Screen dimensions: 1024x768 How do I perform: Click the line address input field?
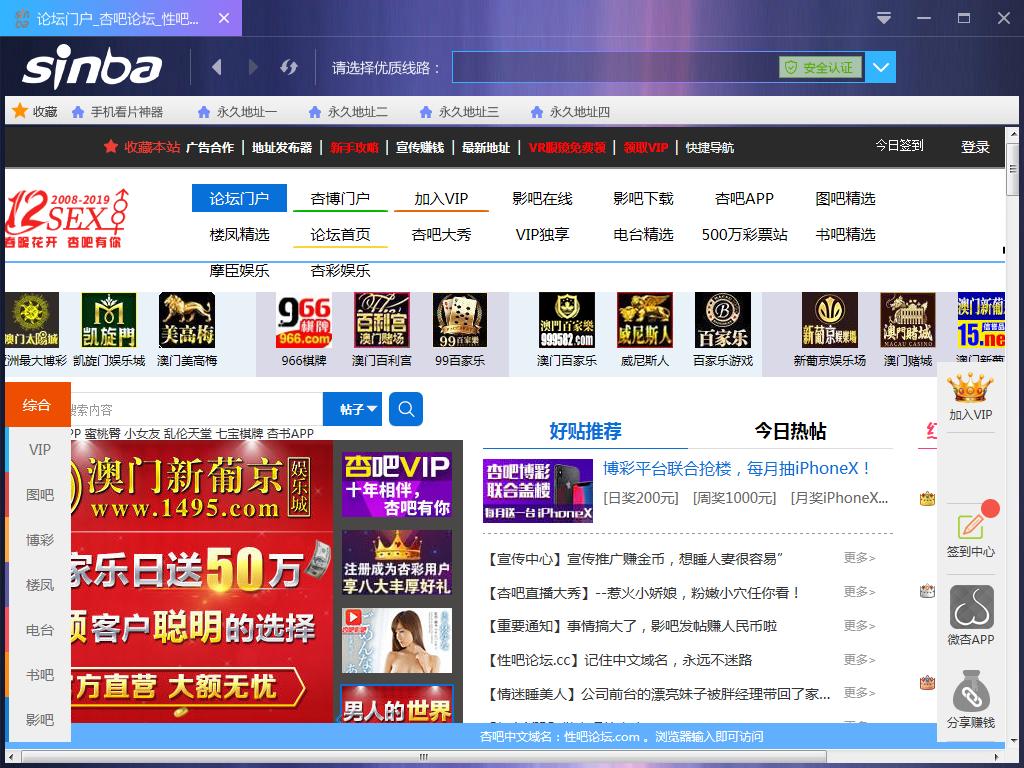point(615,67)
